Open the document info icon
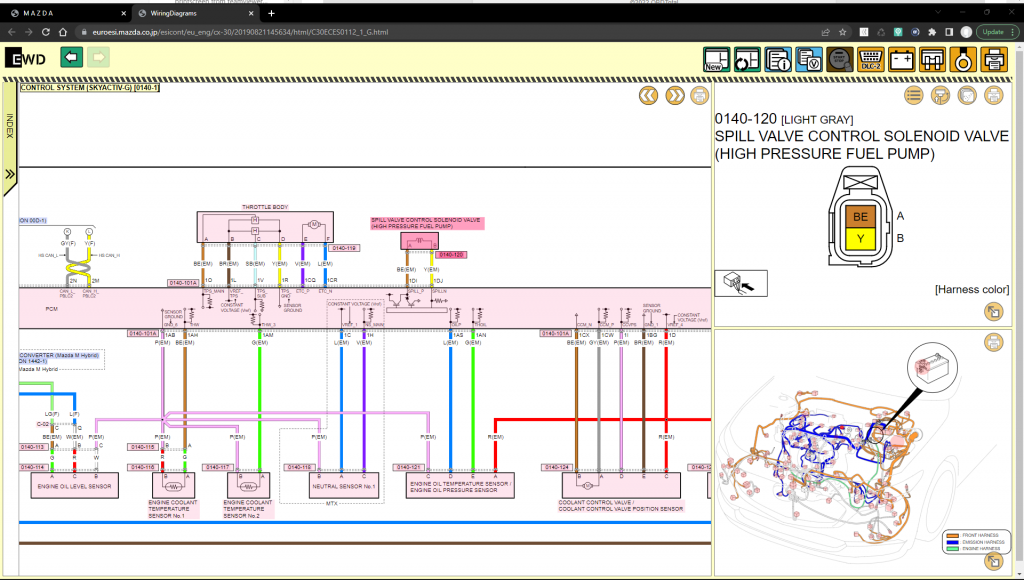This screenshot has width=1024, height=580. tap(778, 59)
